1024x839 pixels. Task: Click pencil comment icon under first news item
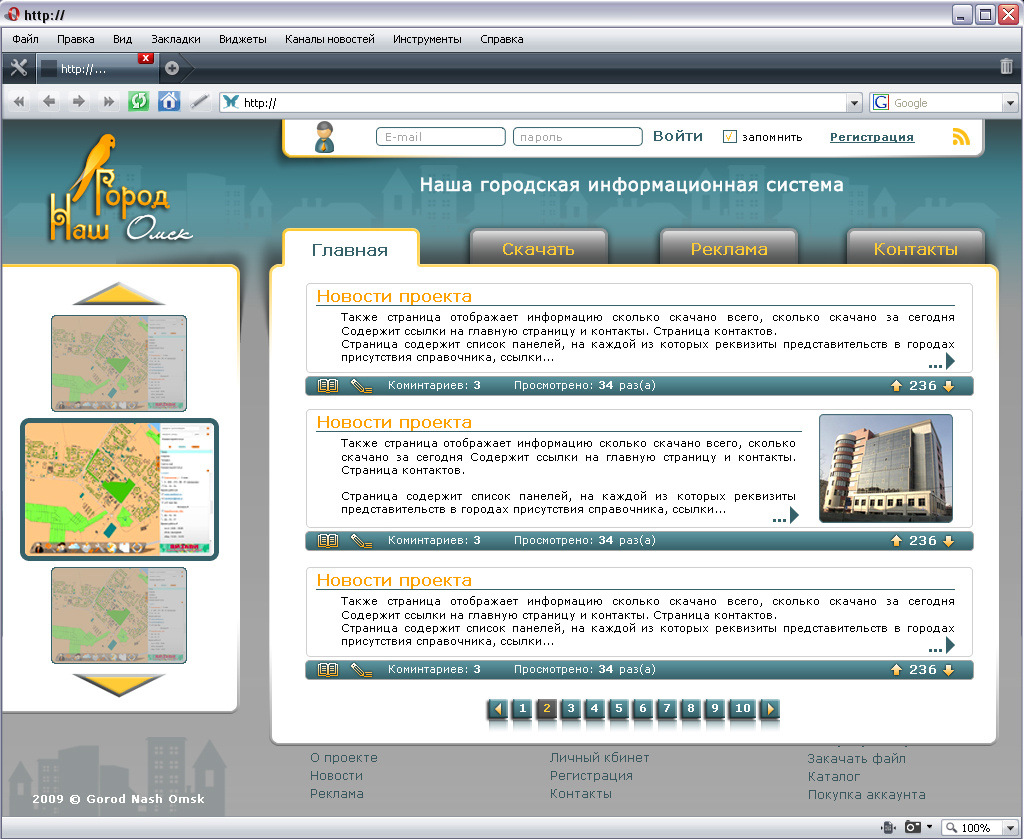(x=361, y=386)
